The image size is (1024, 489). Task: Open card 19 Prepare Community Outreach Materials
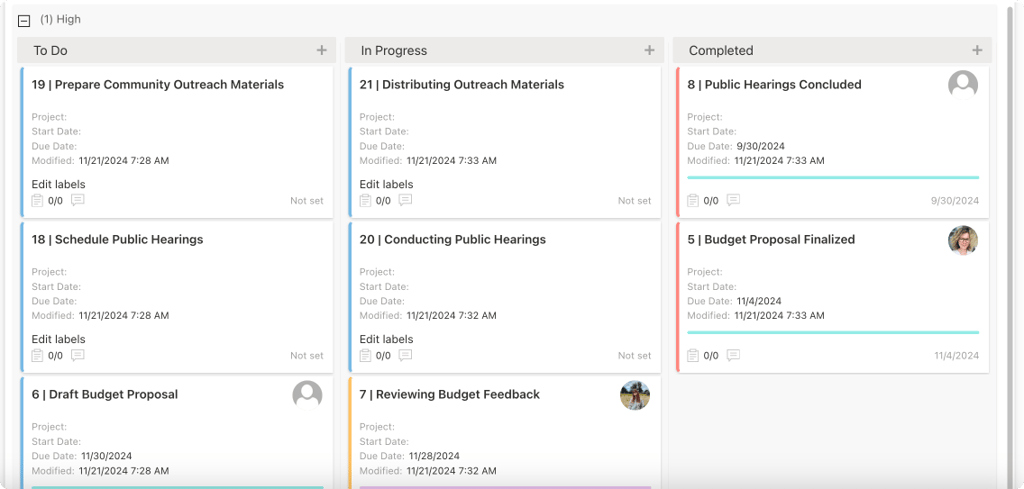157,84
